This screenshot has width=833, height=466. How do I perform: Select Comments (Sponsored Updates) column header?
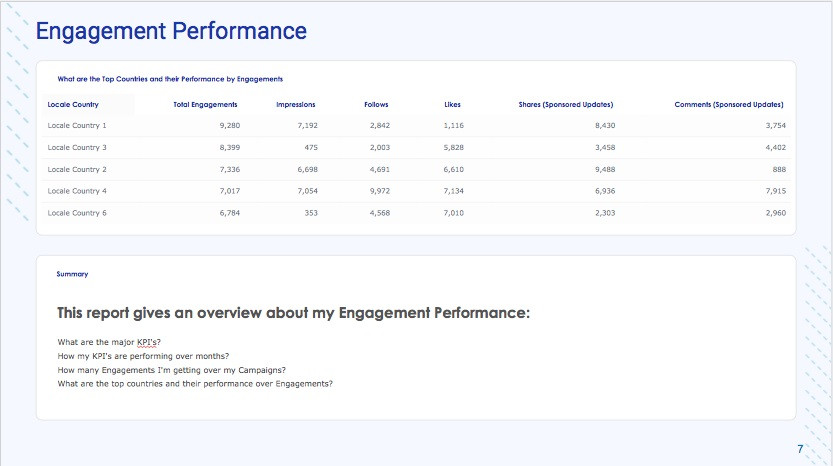729,105
